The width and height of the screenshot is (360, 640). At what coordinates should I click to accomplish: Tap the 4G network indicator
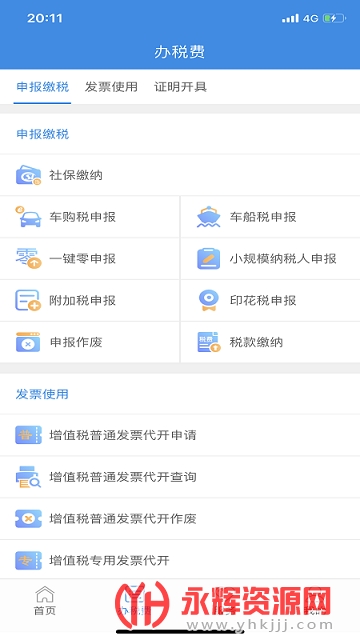pyautogui.click(x=311, y=18)
